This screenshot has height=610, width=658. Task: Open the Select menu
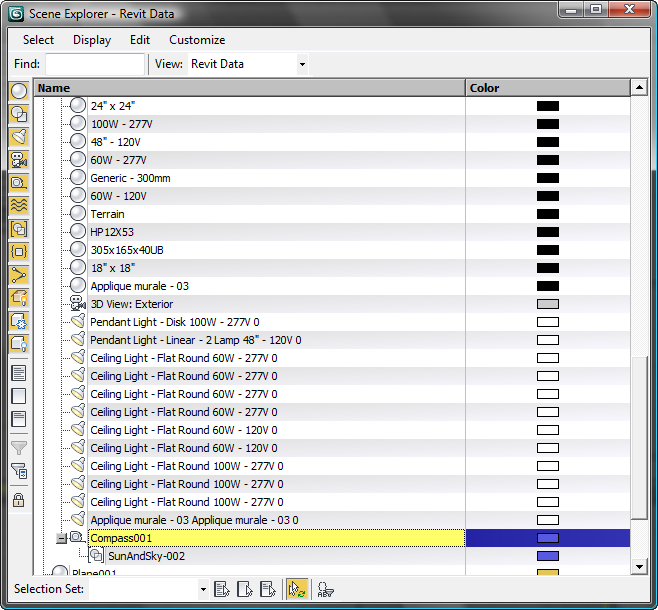click(38, 40)
